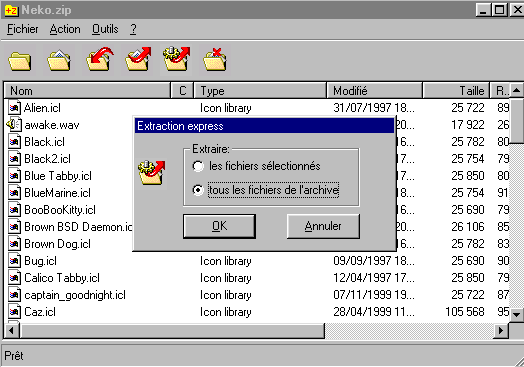Open an archive using the second toolbar icon

pyautogui.click(x=59, y=60)
